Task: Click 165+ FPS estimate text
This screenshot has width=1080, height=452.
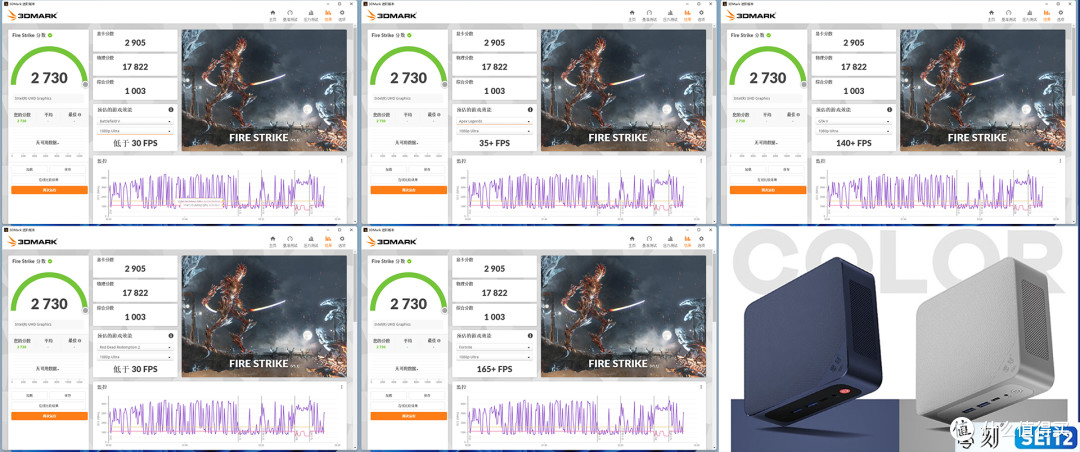Action: [494, 369]
